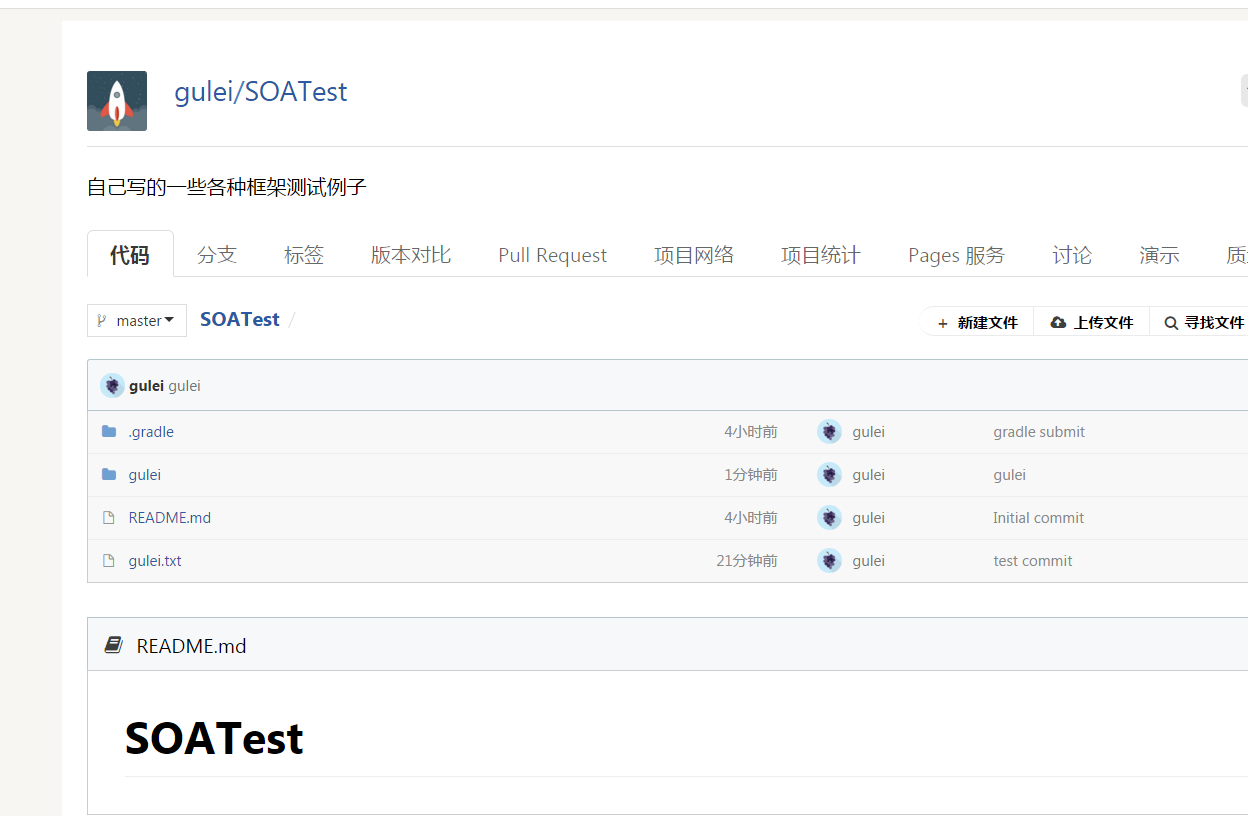The image size is (1248, 816).
Task: Switch to the 项目统计 tab
Action: tap(820, 255)
